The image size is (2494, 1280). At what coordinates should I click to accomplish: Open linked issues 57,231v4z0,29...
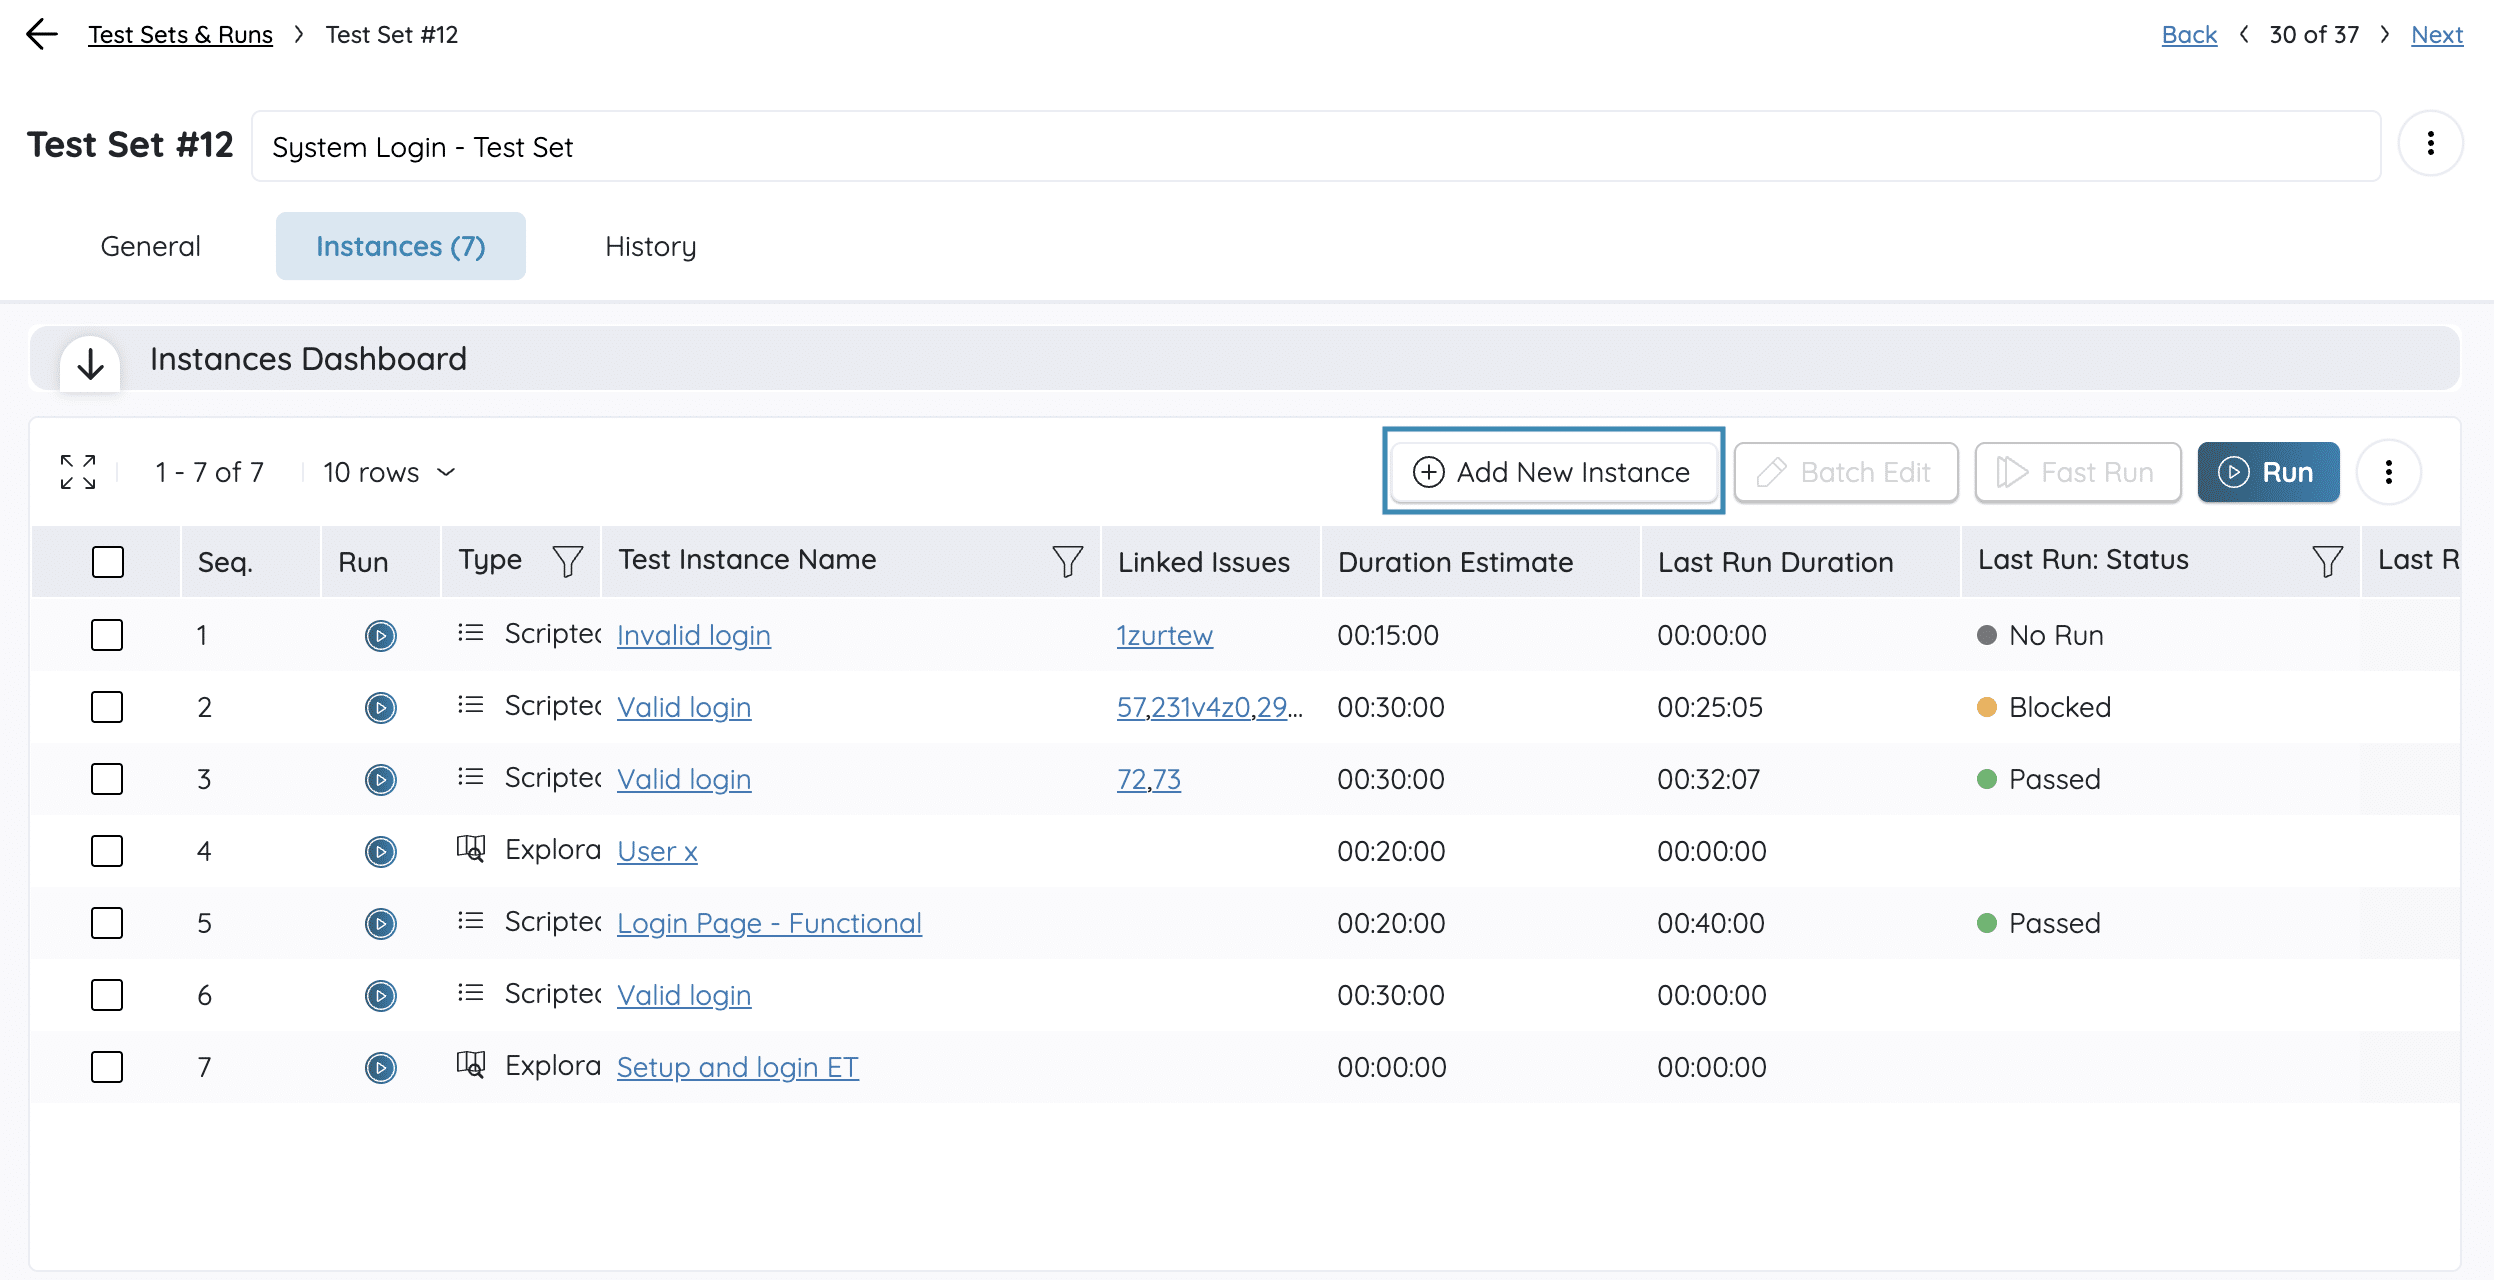pyautogui.click(x=1210, y=707)
